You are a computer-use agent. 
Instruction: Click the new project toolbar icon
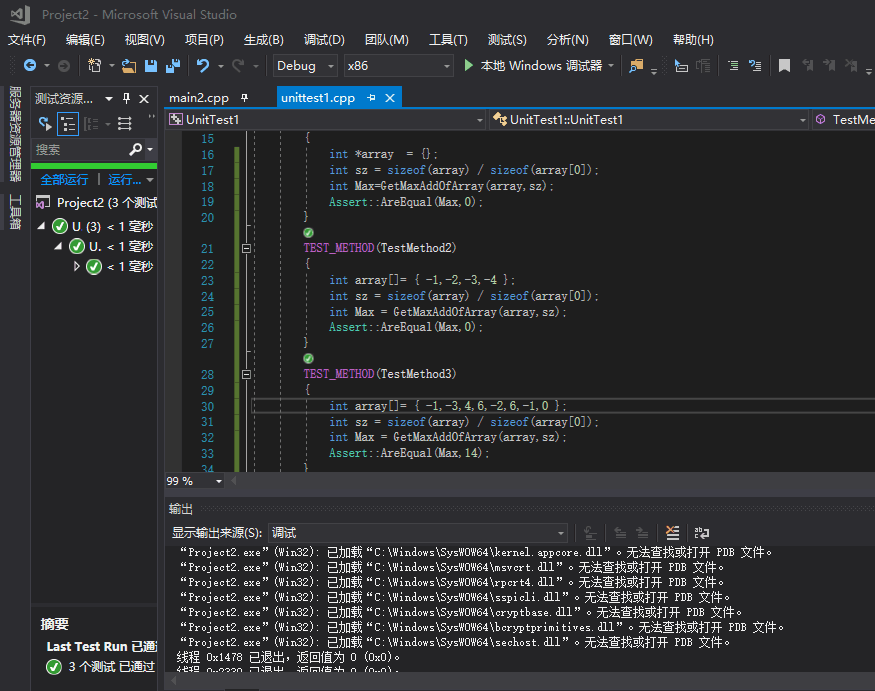click(94, 66)
